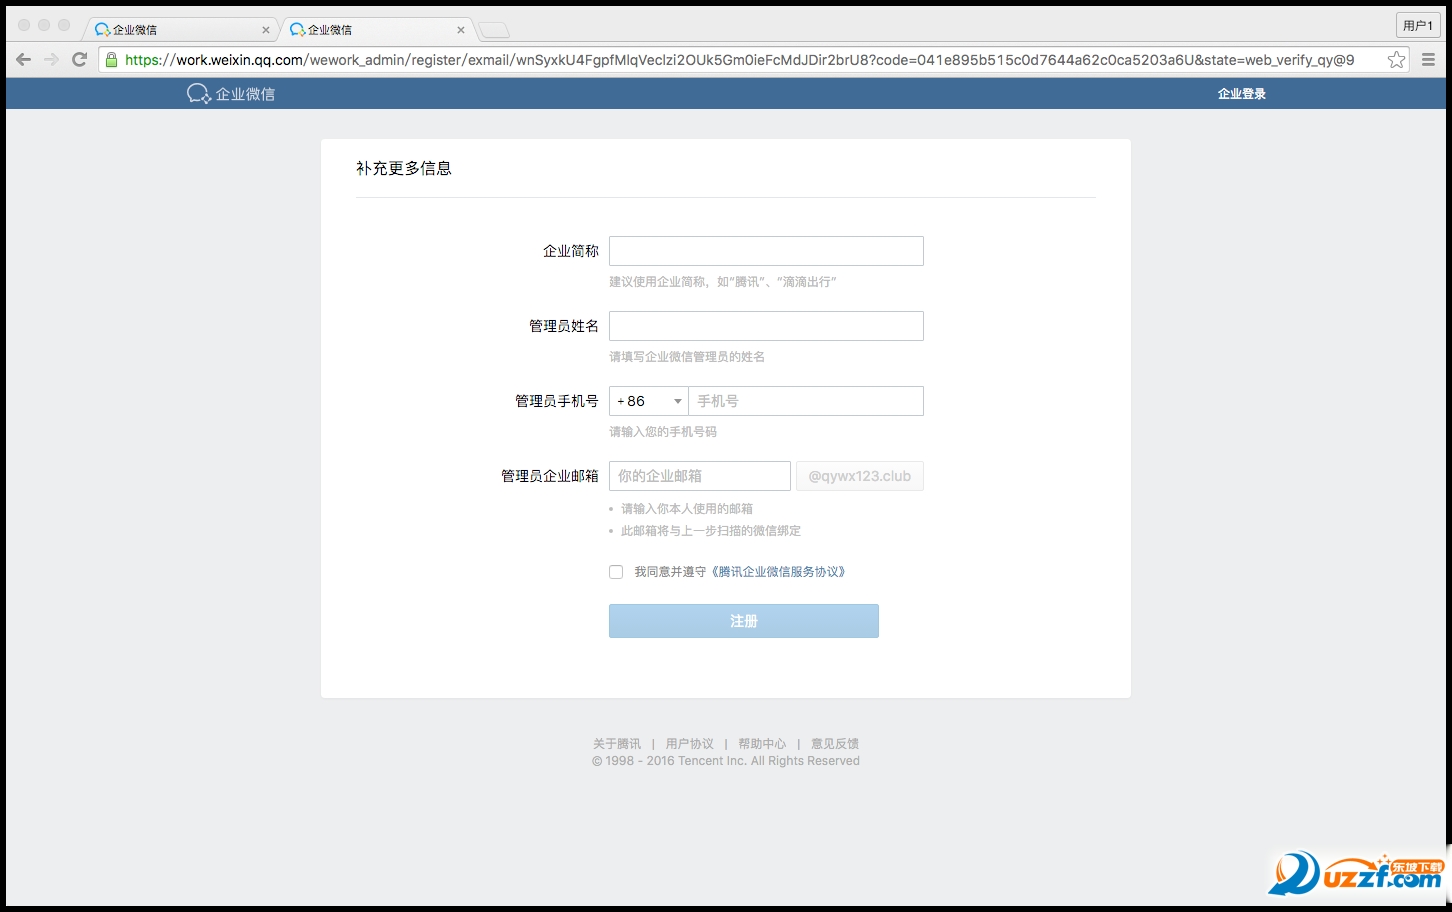Select the second 企业微信 tab
This screenshot has height=912, width=1452.
[376, 30]
